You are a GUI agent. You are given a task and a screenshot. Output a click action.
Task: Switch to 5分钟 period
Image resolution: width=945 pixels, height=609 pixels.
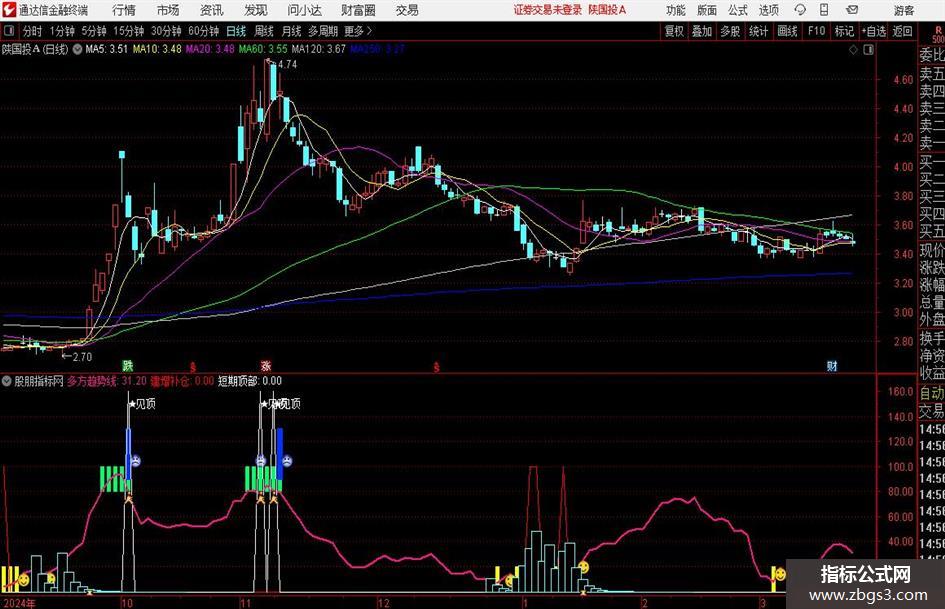point(94,31)
